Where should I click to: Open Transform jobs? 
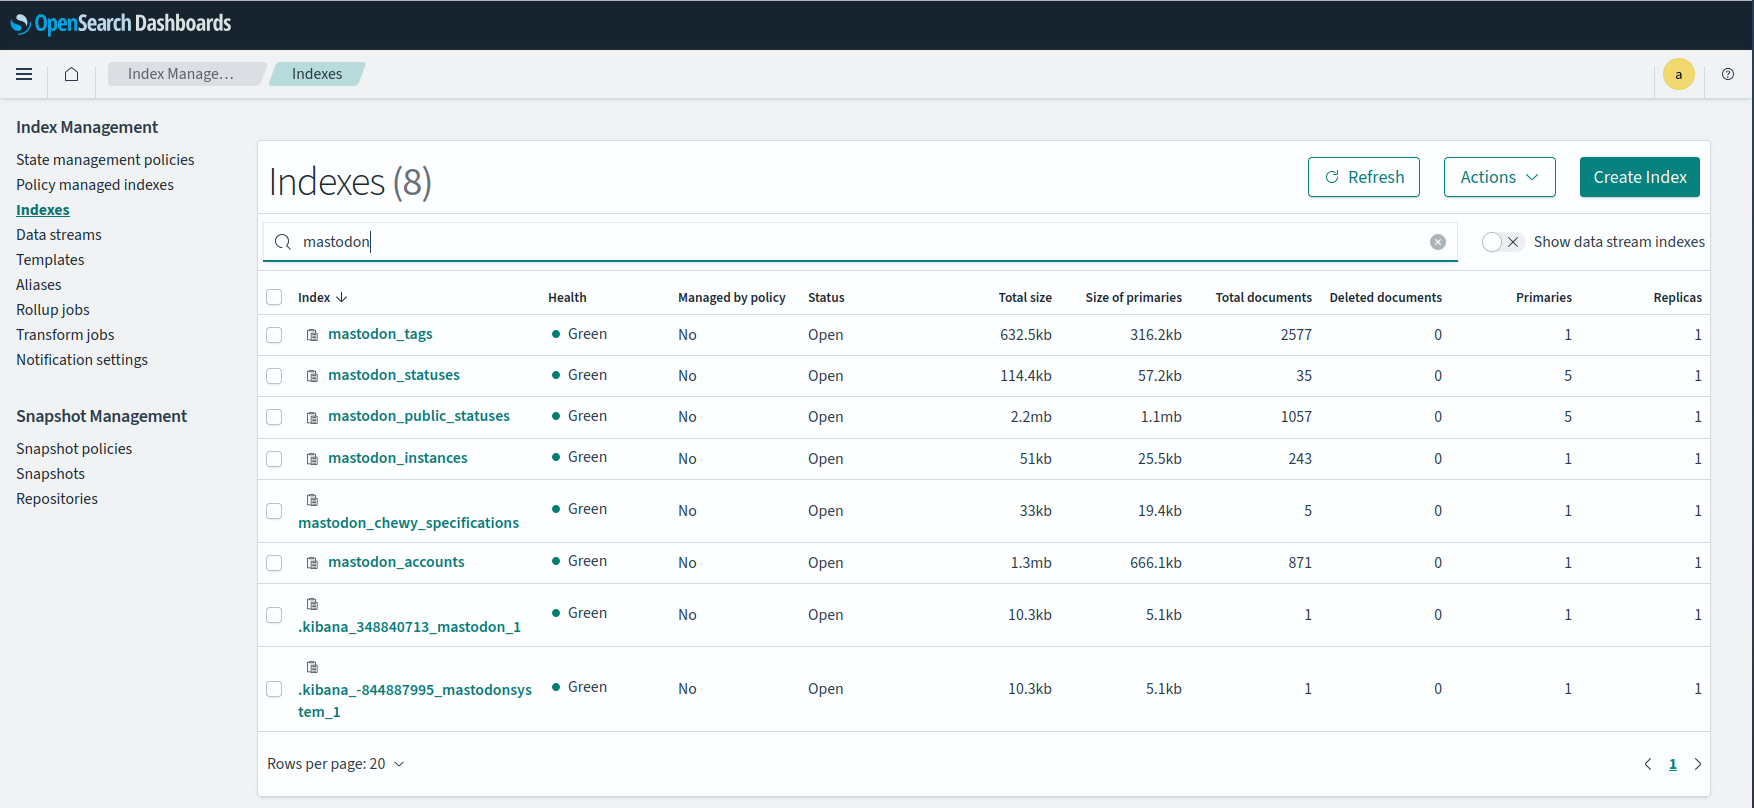(65, 335)
